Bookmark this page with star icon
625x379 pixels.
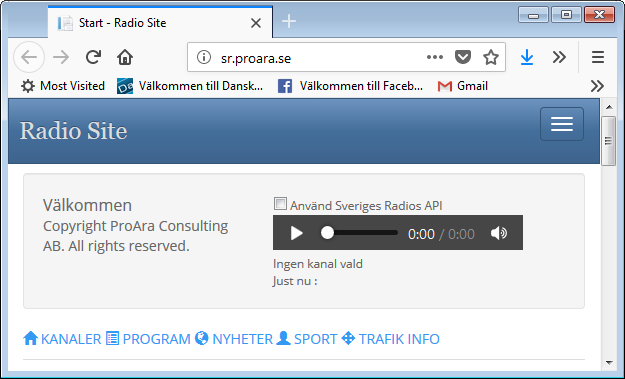(x=491, y=57)
